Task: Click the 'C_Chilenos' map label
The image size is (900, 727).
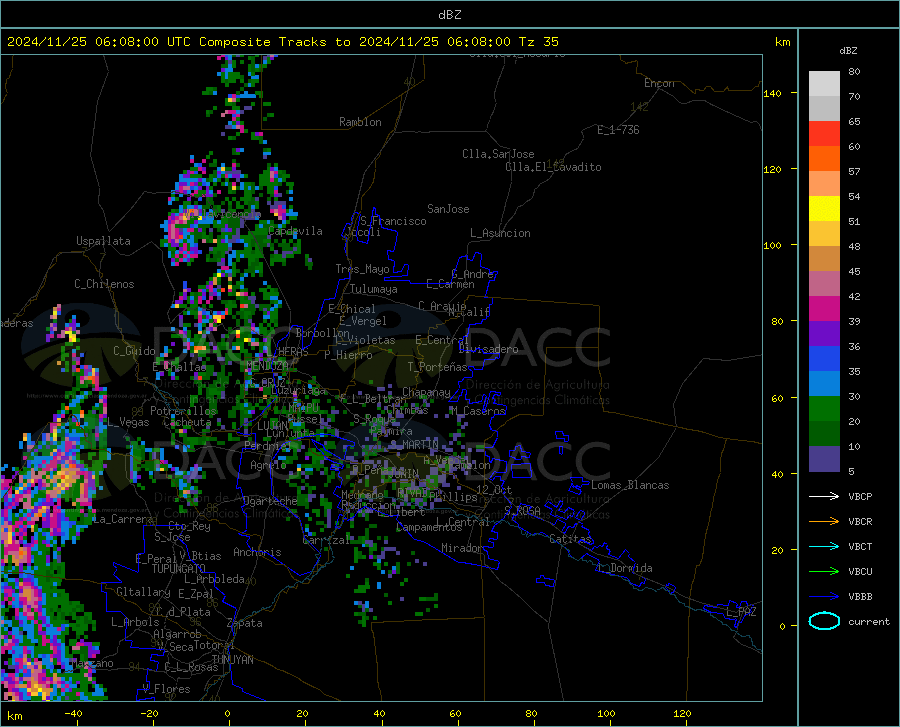Action: (104, 284)
